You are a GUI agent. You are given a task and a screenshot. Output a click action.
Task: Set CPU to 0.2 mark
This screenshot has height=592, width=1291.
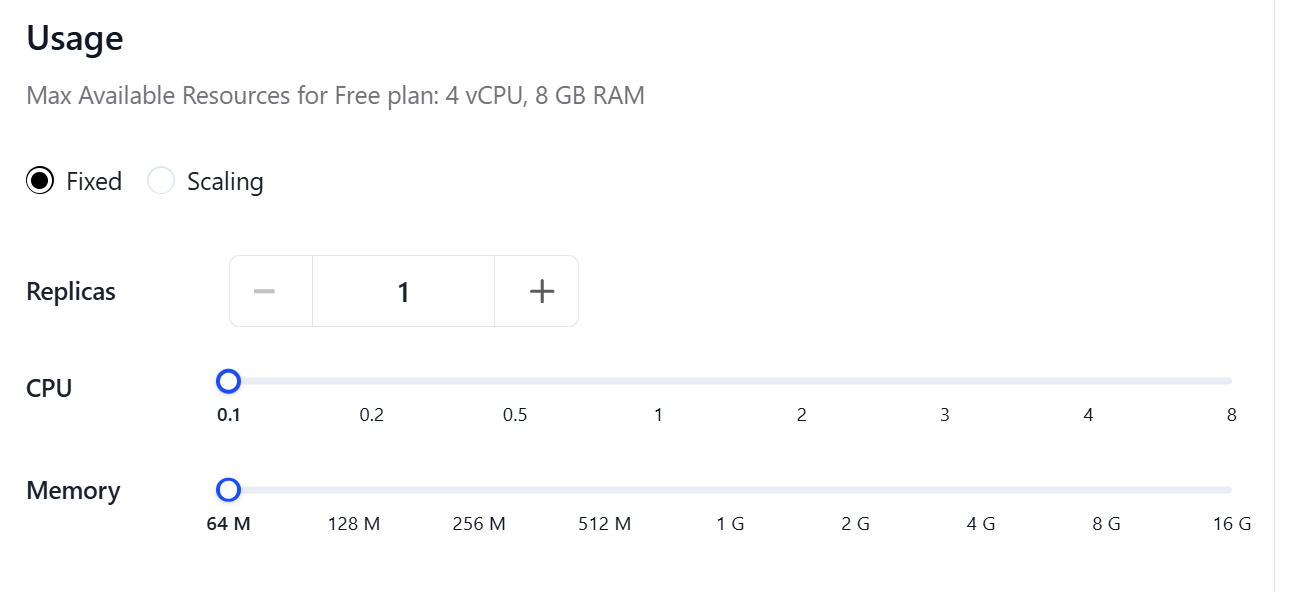pos(372,381)
